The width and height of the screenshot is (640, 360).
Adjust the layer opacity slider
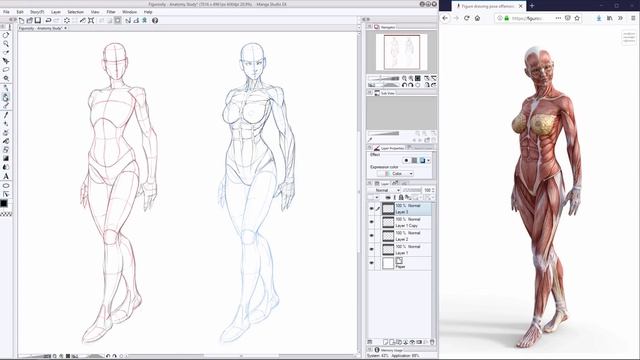pos(411,190)
